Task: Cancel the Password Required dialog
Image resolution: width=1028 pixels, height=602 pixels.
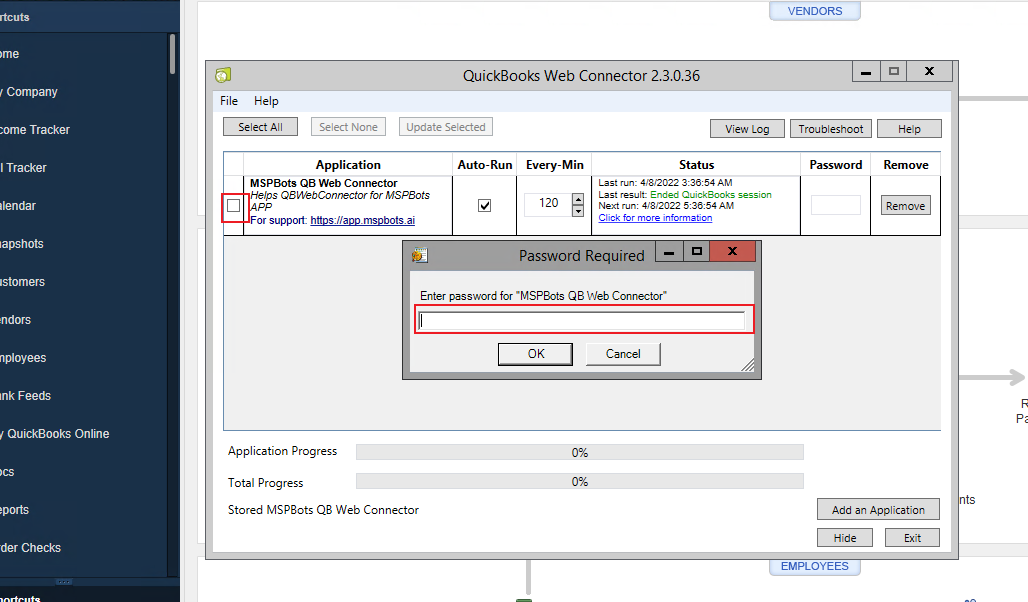Action: coord(622,354)
